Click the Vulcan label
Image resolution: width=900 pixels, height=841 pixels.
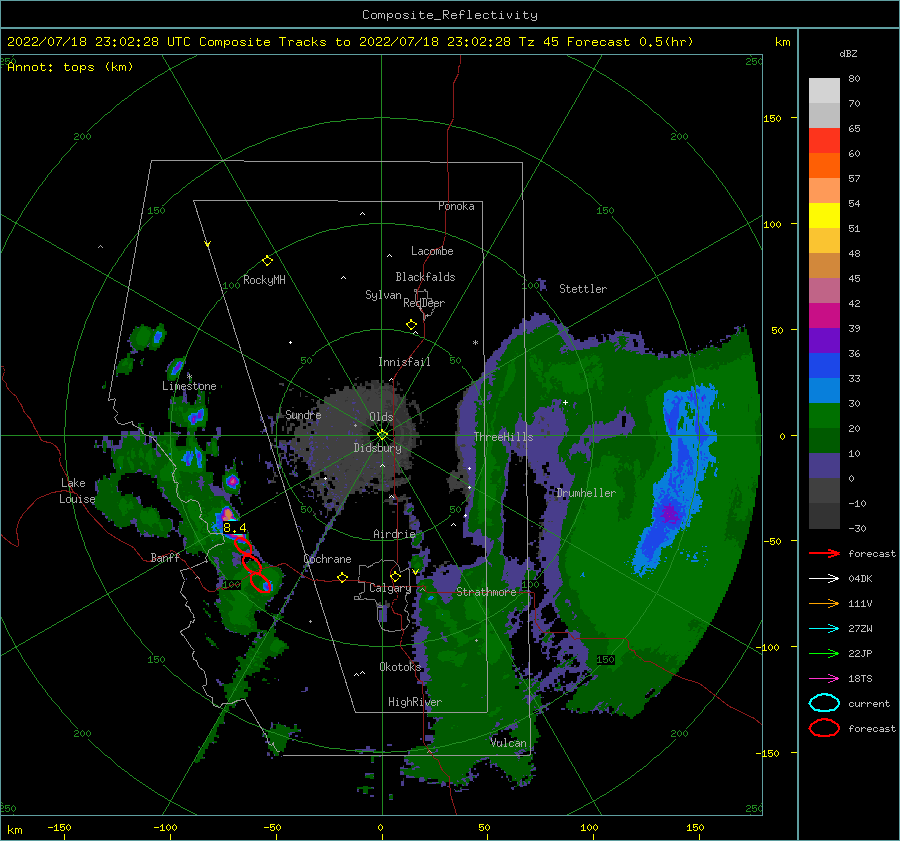coord(508,743)
